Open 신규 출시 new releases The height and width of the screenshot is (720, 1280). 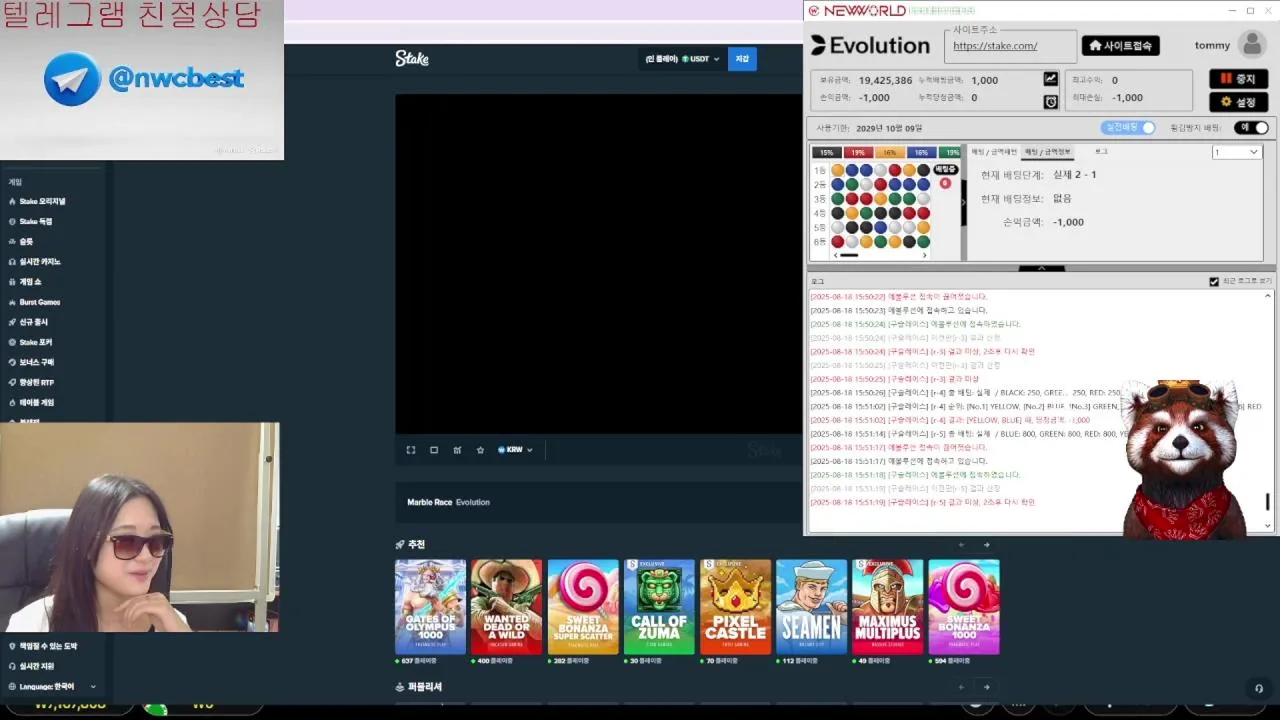pos(28,322)
